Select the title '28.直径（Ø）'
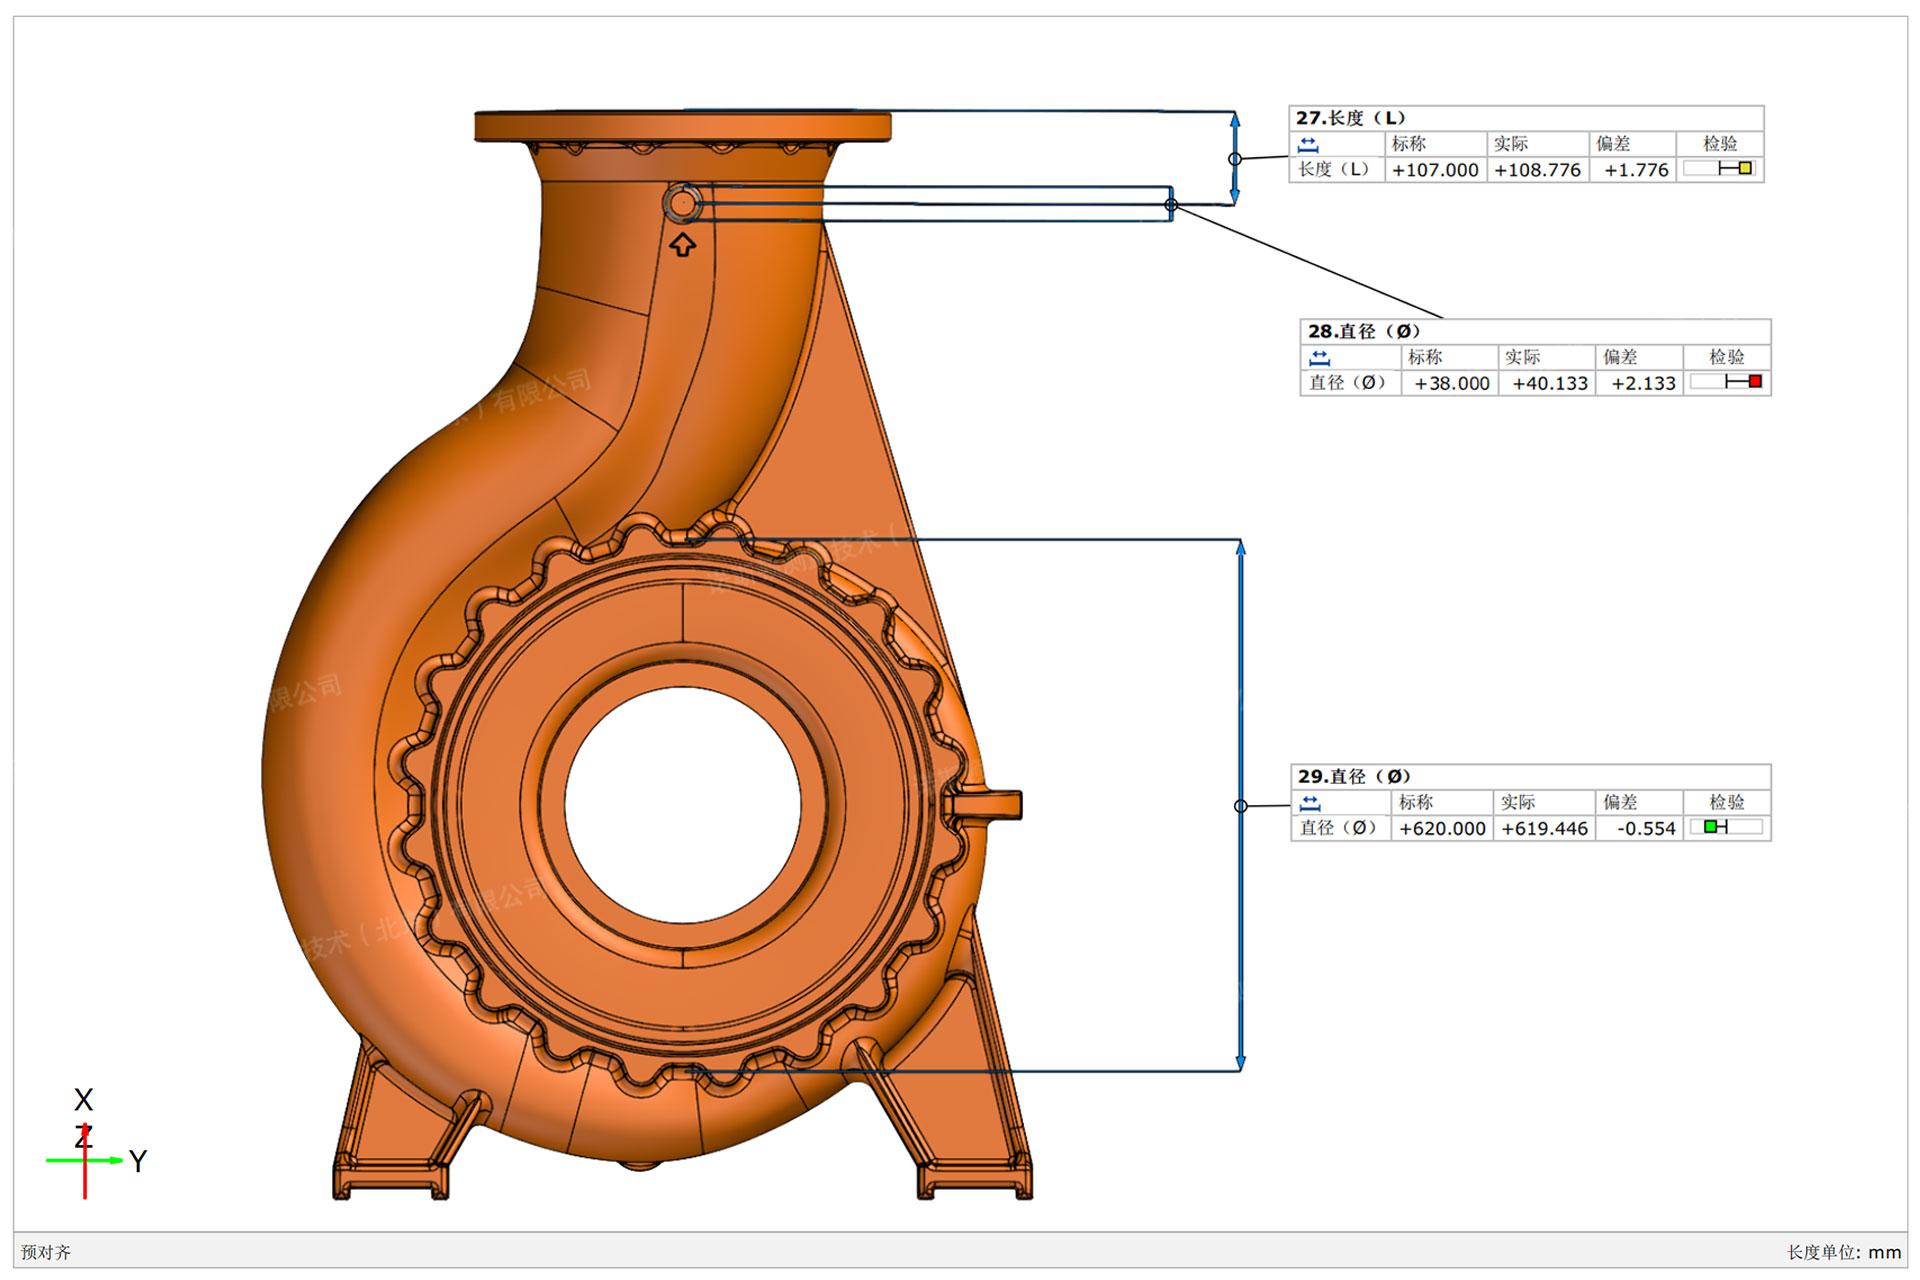The width and height of the screenshot is (1920, 1280). coord(1364,331)
